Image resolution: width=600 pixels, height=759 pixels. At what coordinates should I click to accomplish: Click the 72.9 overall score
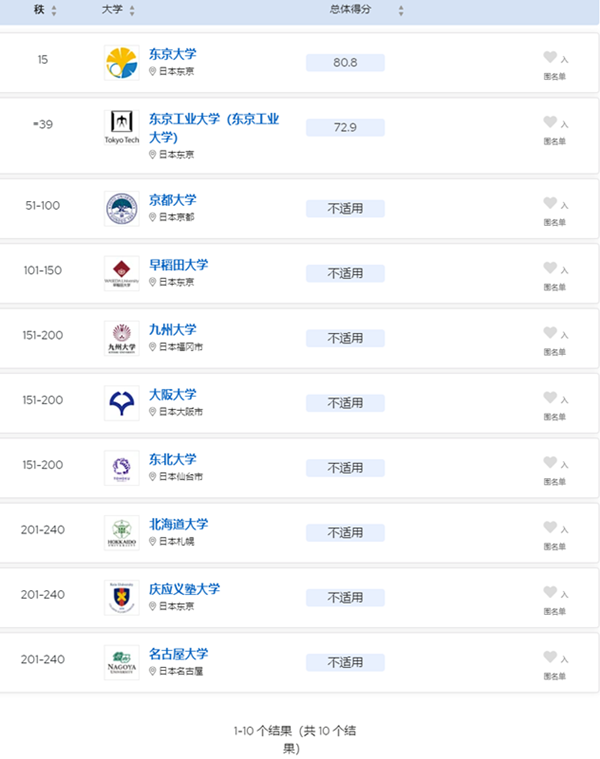[x=345, y=127]
